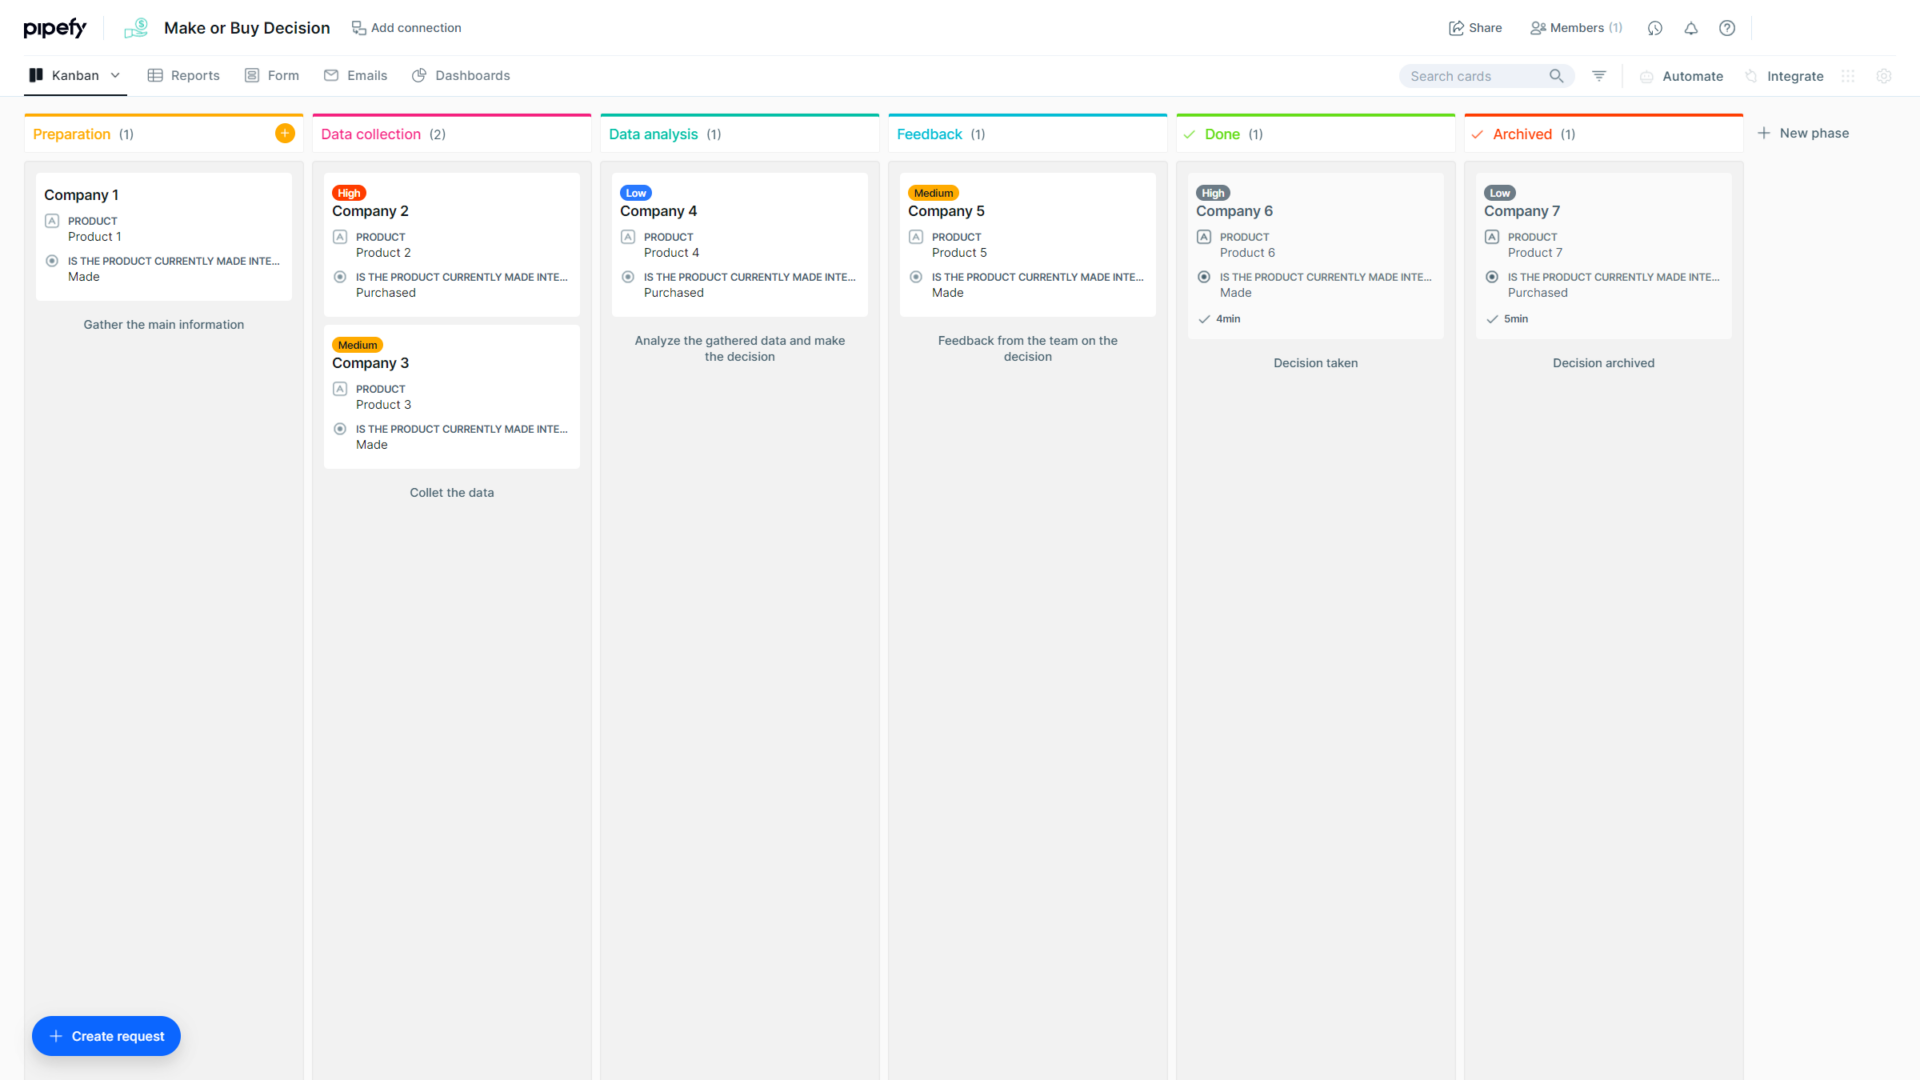Click the search magnifier in Search cards
This screenshot has width=1920, height=1080.
(x=1556, y=75)
